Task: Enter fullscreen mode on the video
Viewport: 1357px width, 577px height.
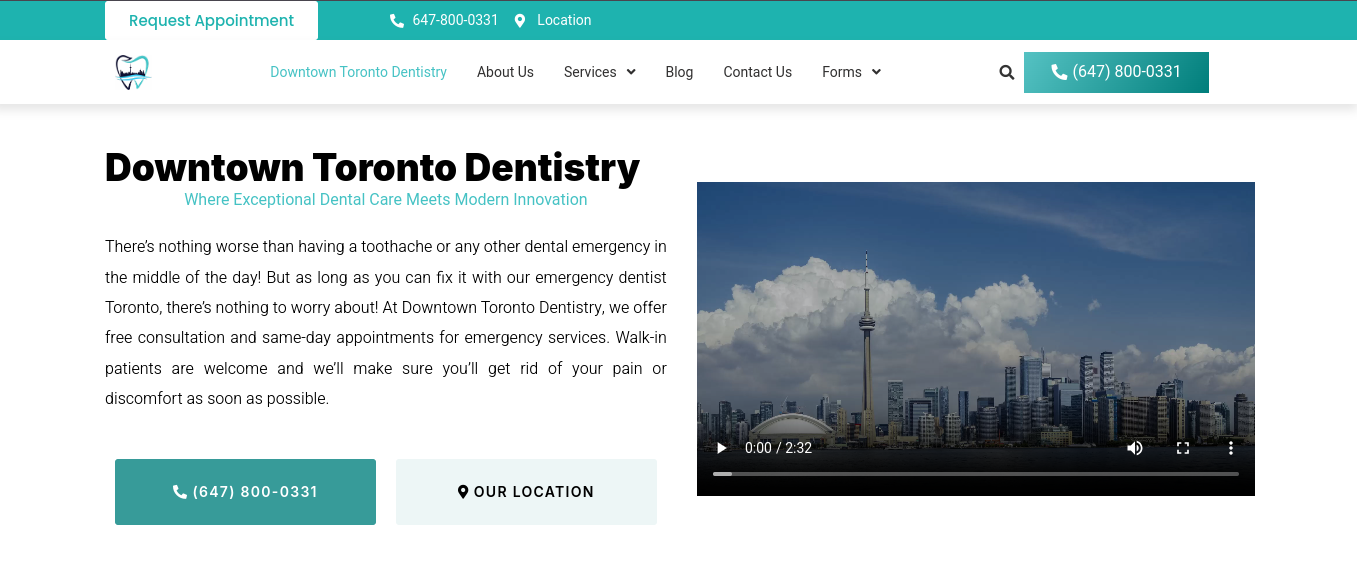Action: click(x=1183, y=448)
